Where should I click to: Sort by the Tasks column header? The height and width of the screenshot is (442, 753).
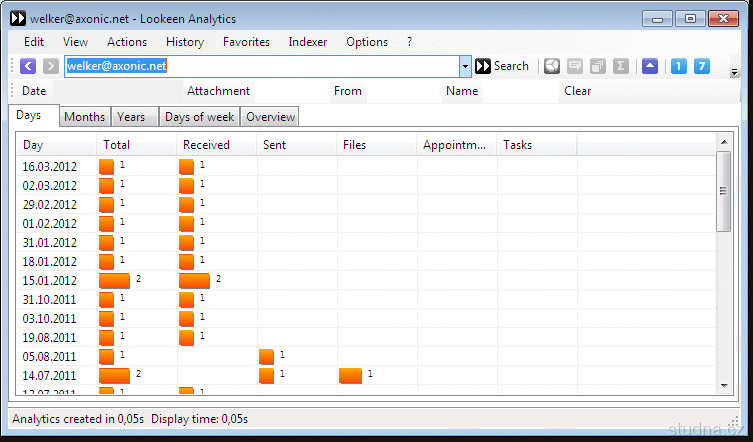click(x=537, y=145)
